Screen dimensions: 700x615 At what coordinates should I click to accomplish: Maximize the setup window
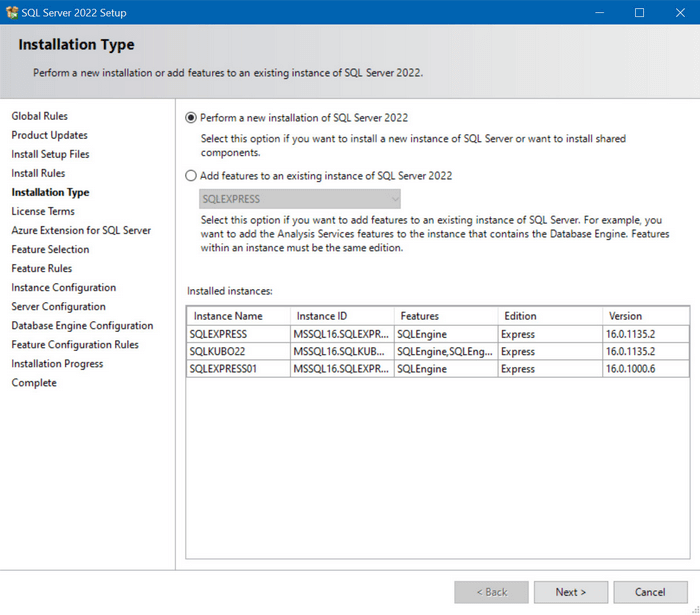pos(639,13)
